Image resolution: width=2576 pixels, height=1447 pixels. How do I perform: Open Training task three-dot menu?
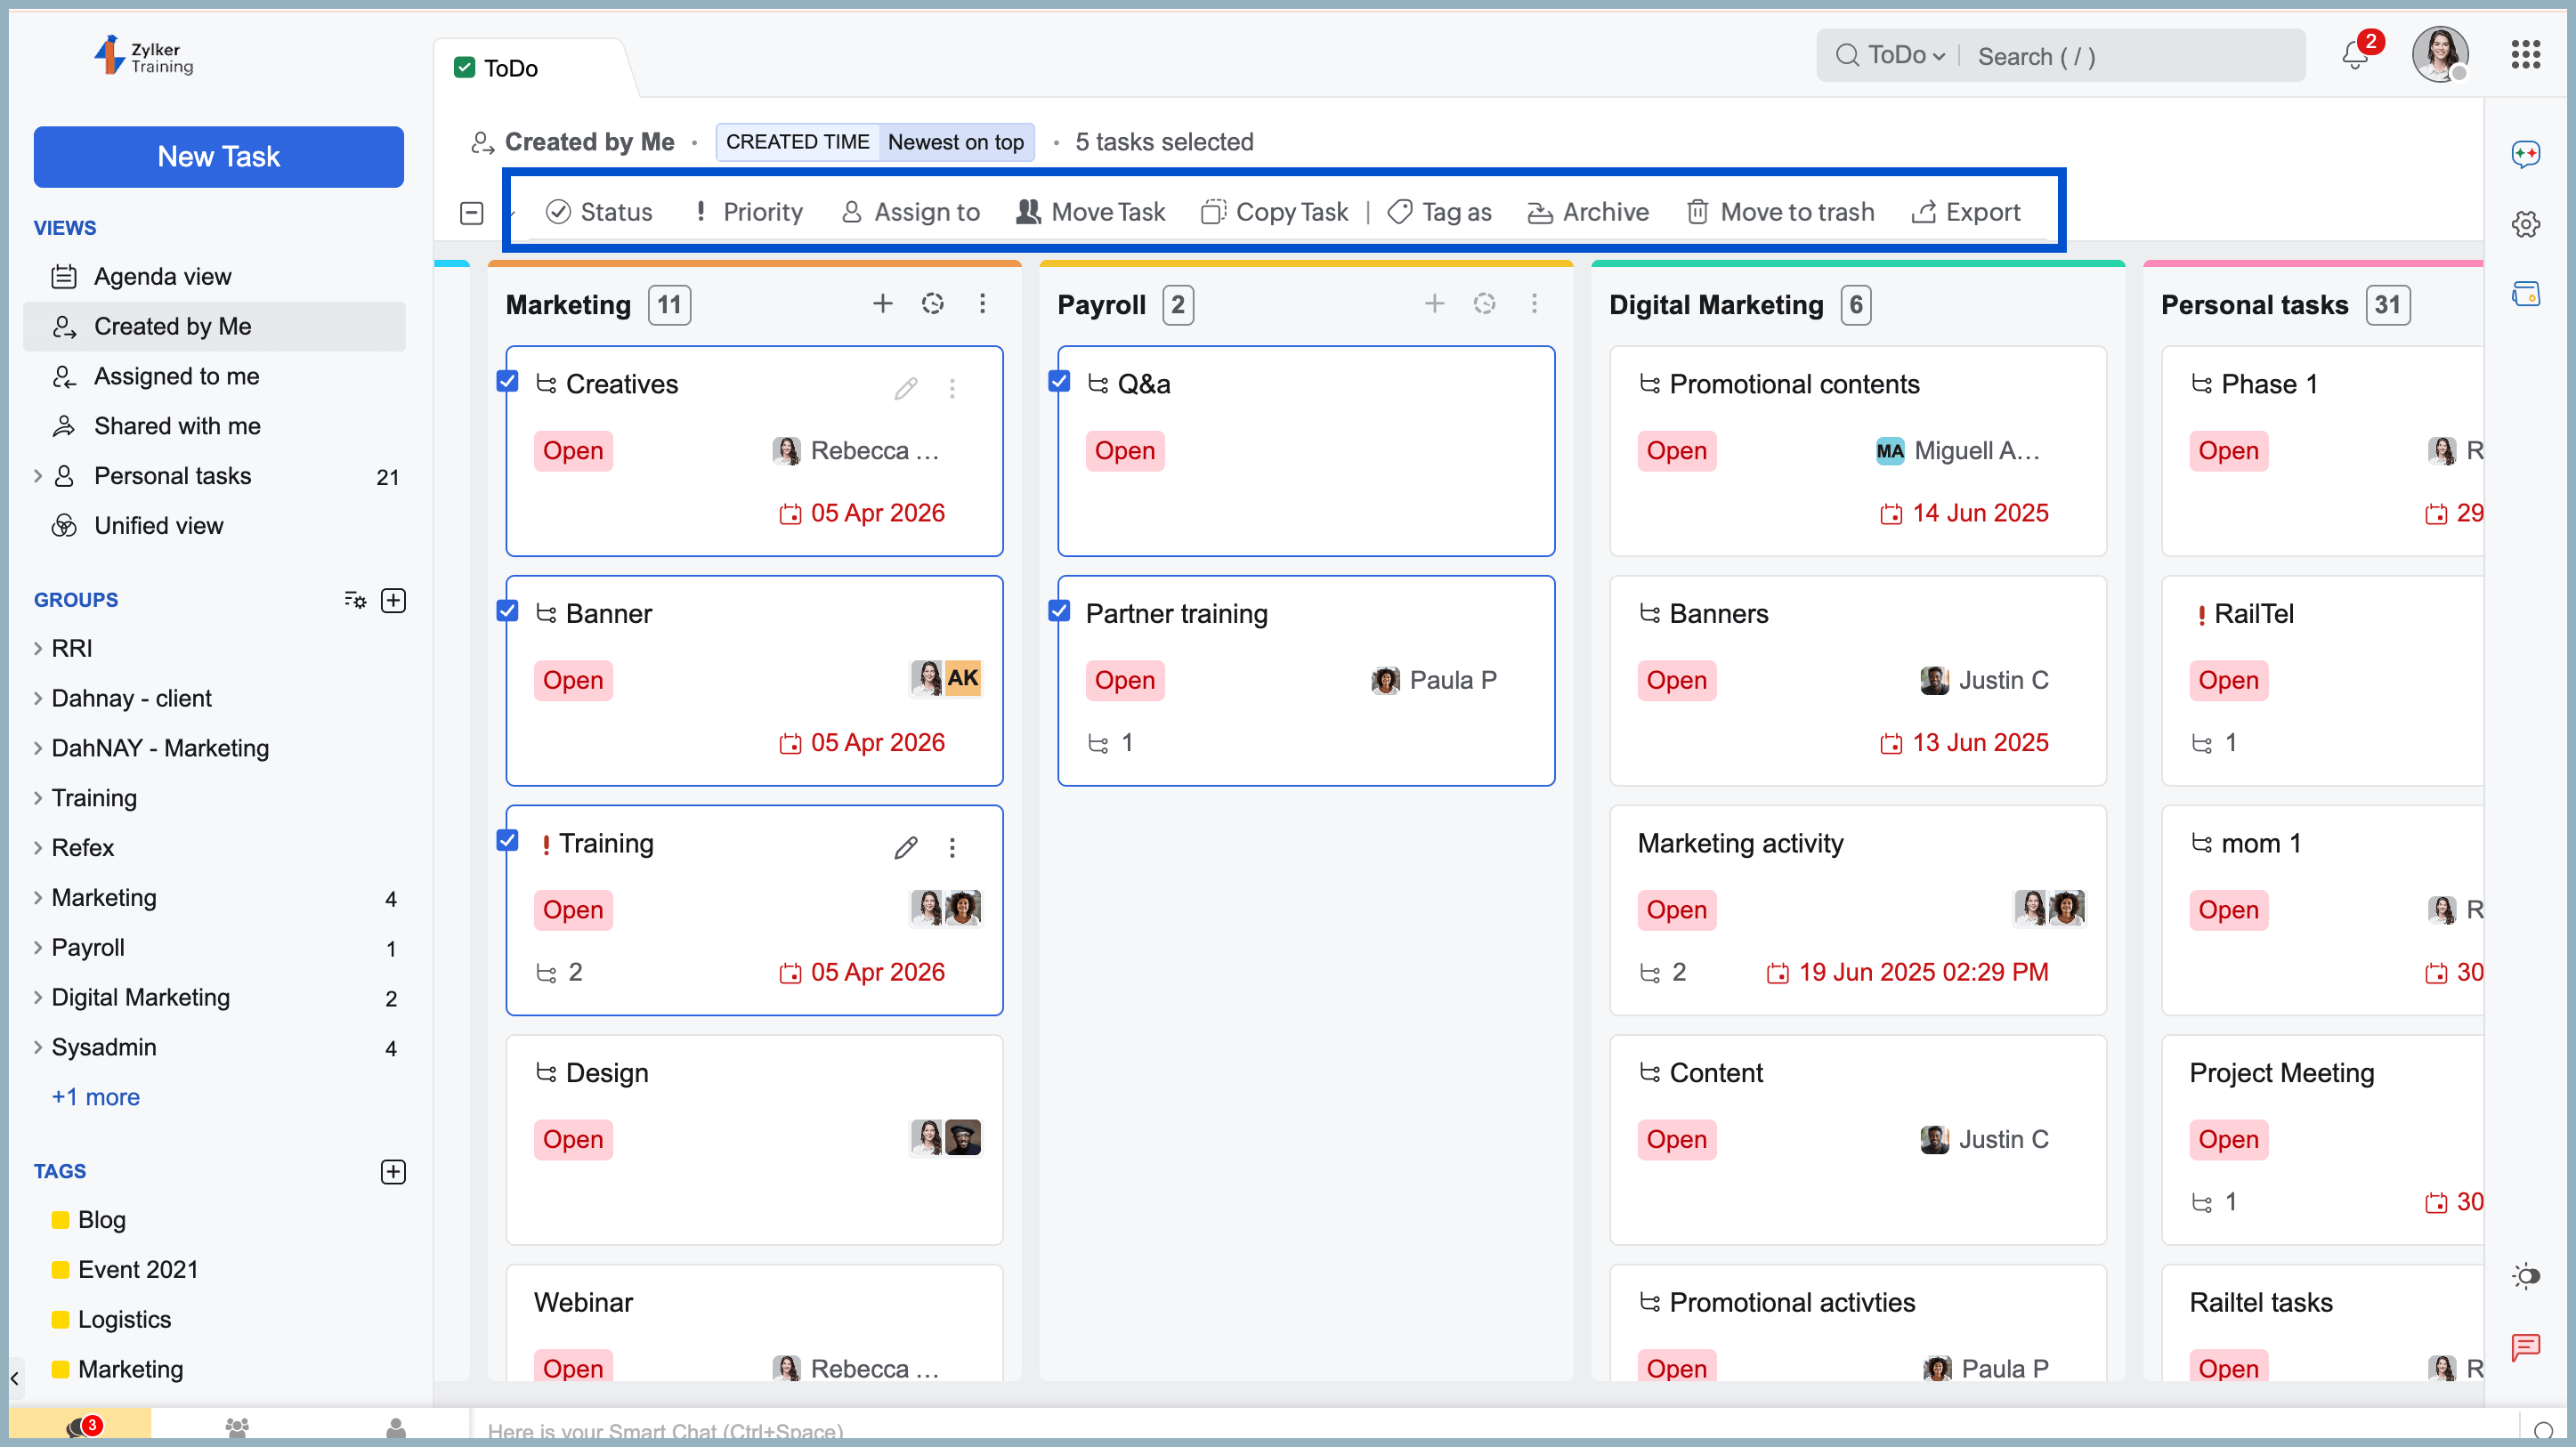[x=952, y=848]
